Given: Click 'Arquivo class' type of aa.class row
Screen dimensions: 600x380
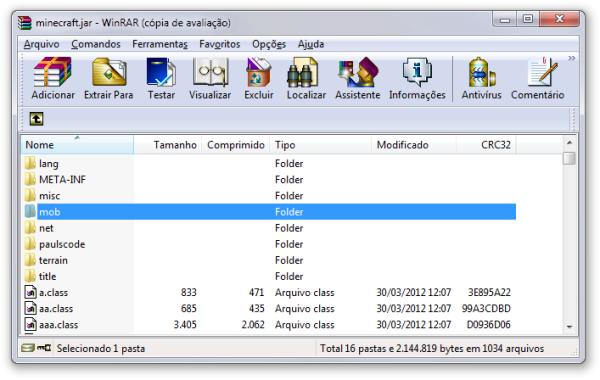Looking at the screenshot, I should tap(305, 308).
